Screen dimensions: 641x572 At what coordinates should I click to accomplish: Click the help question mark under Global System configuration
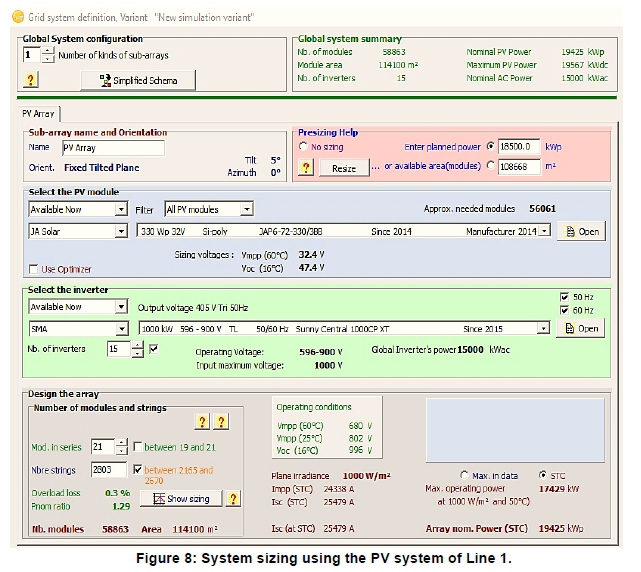31,80
